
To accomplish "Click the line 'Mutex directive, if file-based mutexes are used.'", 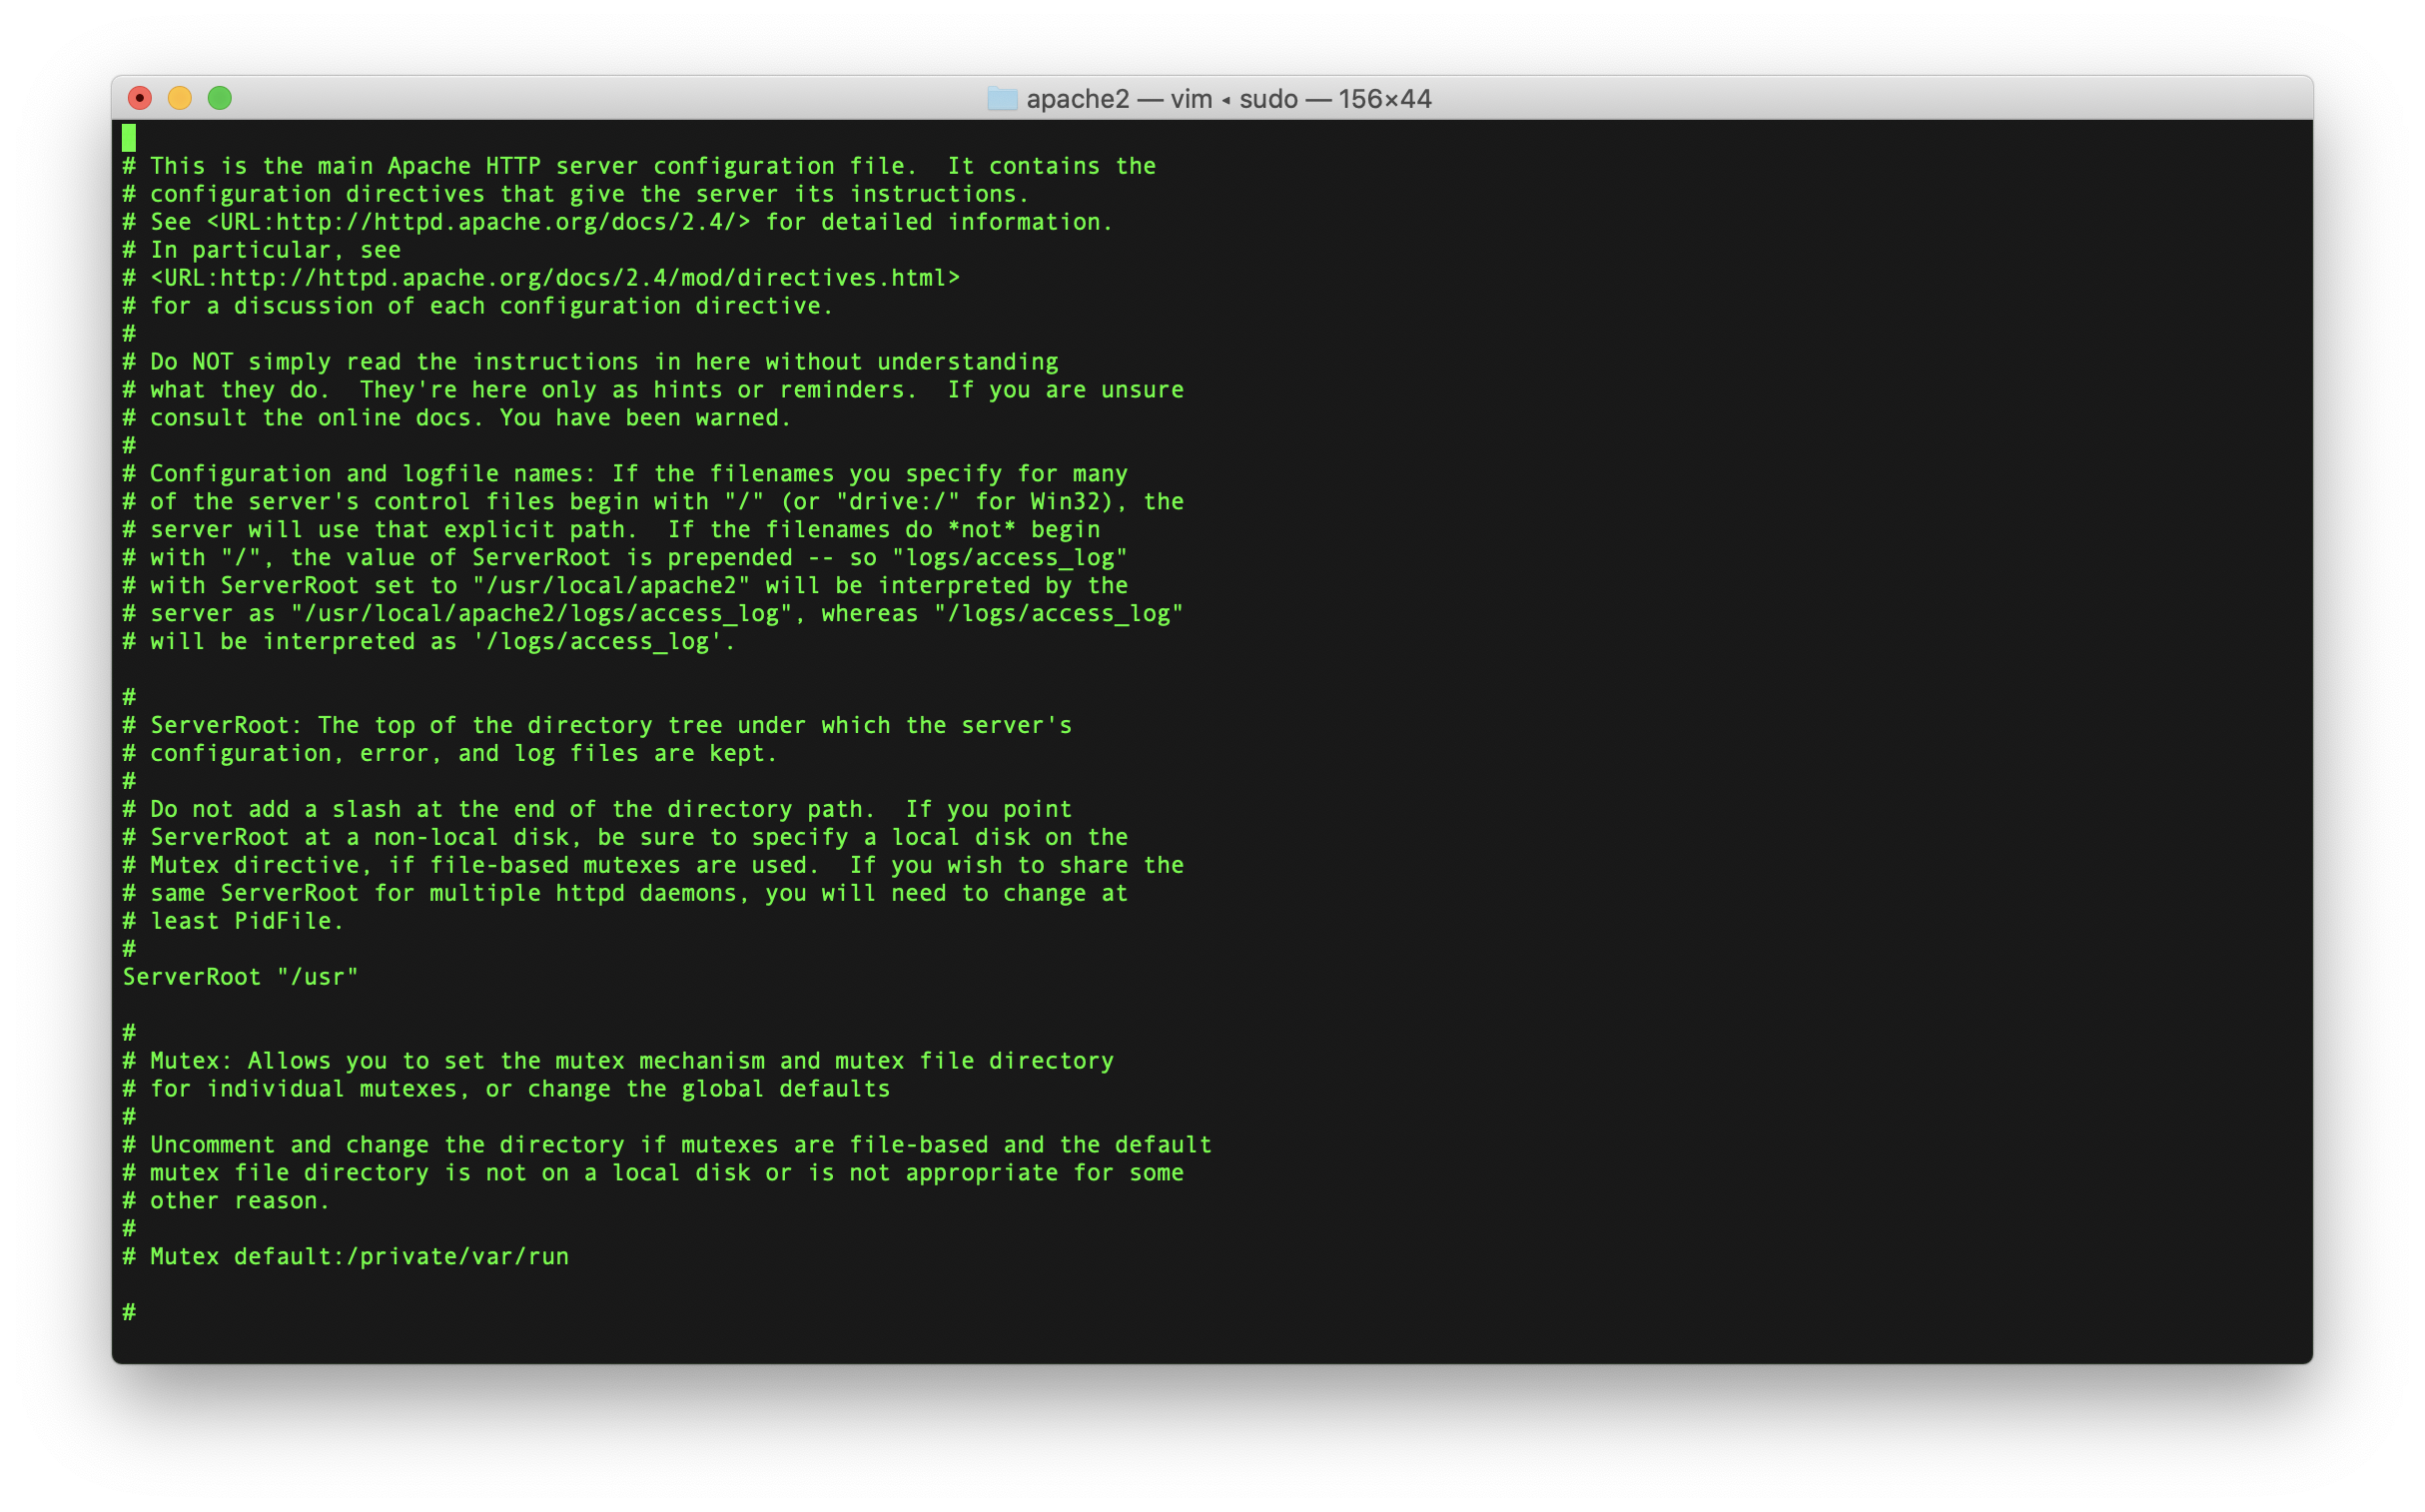I will pos(653,866).
